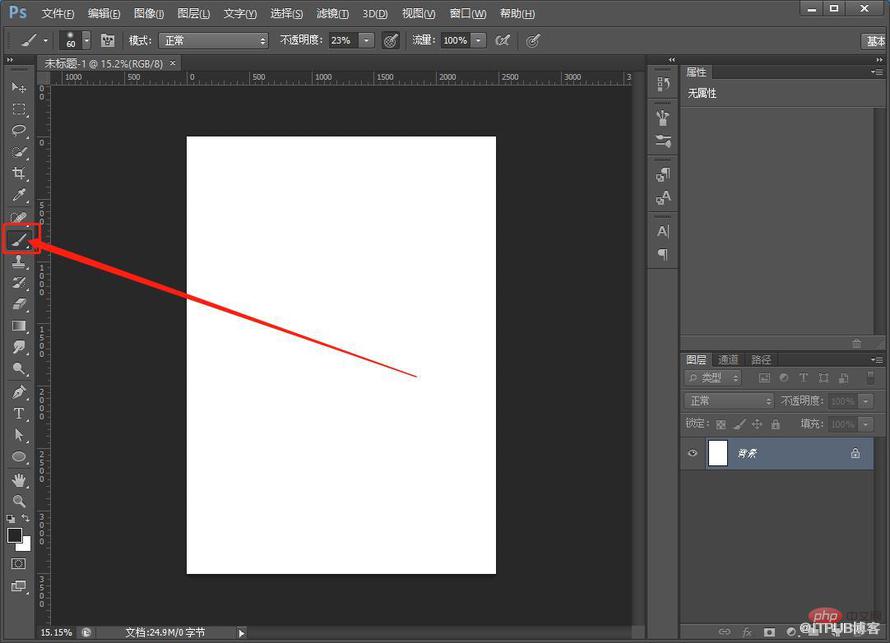This screenshot has height=643, width=890.
Task: Click the opacity value field 23%
Action: click(343, 40)
